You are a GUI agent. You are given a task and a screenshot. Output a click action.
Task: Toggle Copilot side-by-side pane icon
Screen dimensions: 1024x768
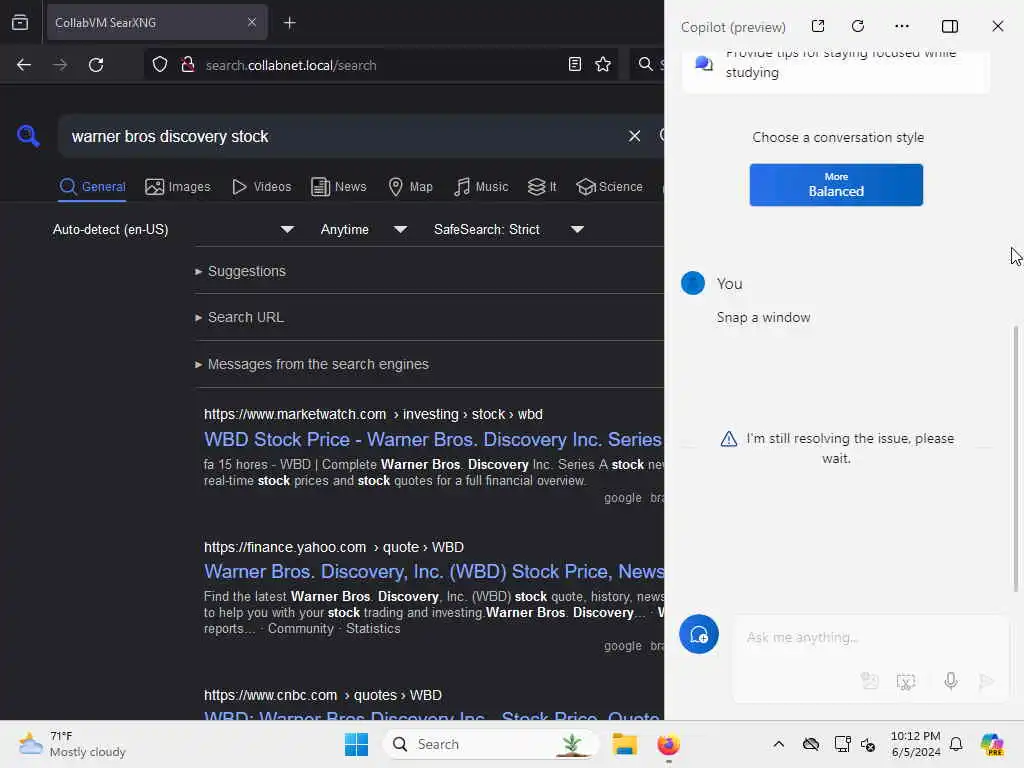[x=950, y=26]
